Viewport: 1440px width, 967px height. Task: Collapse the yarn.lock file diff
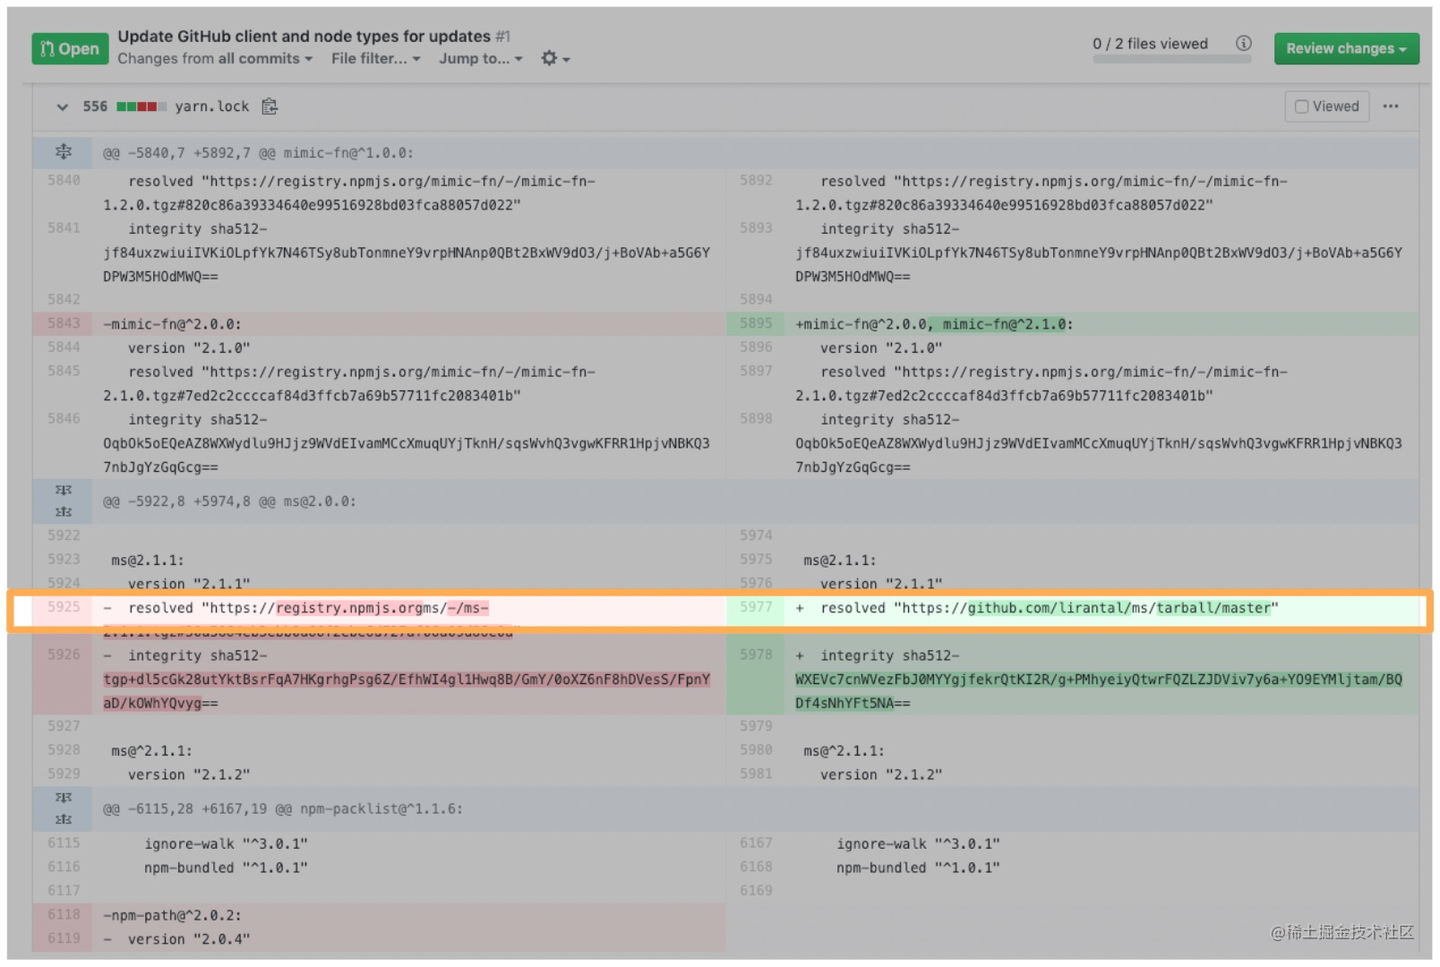62,106
